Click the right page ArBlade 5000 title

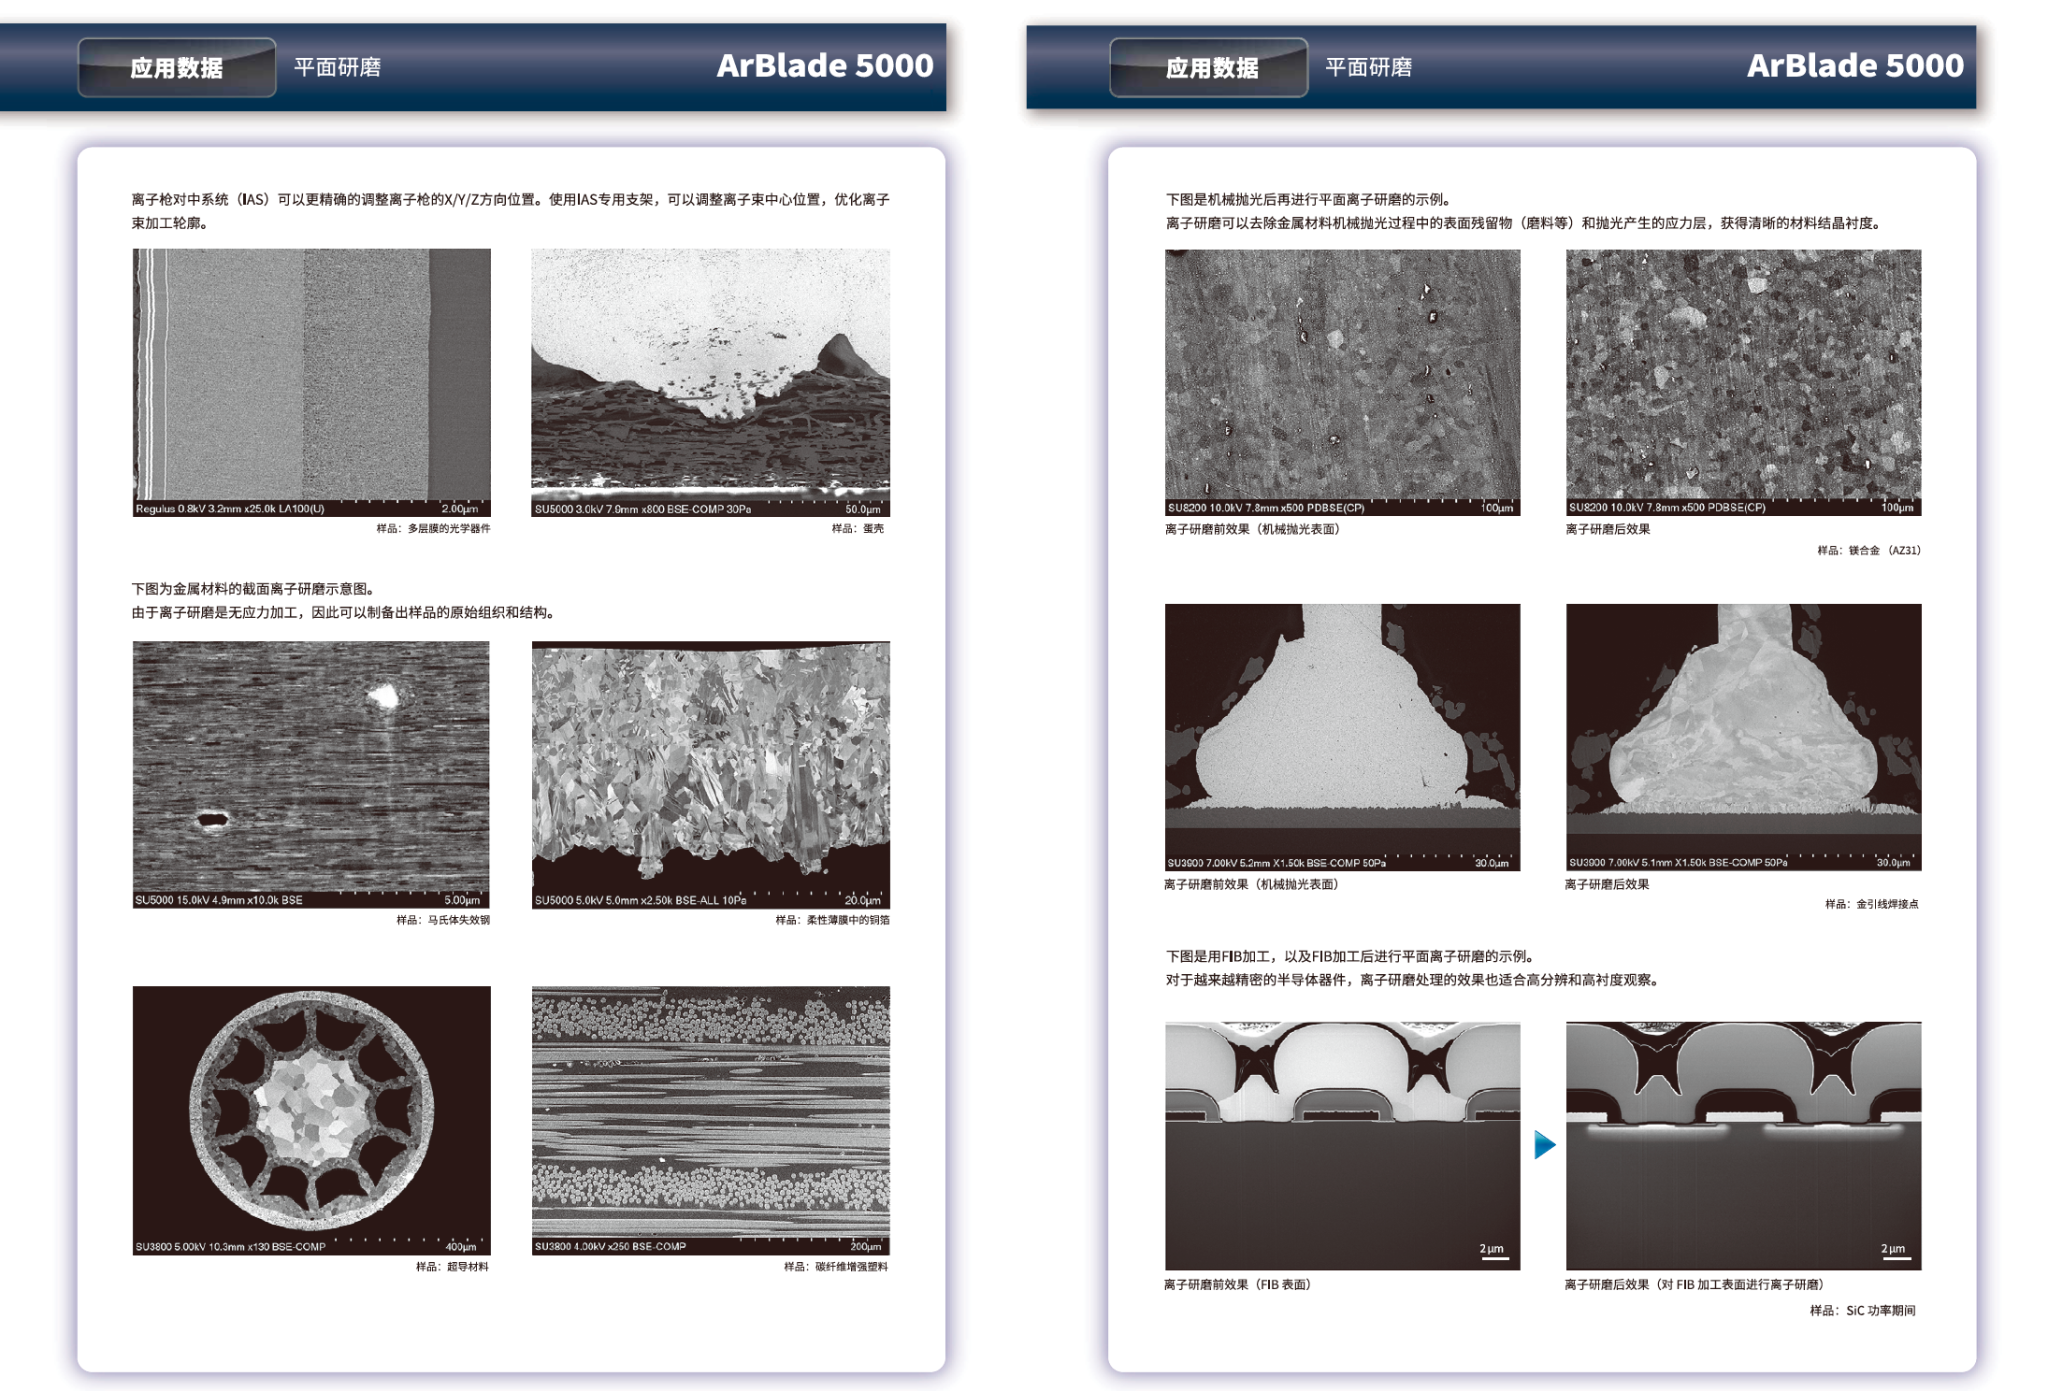[1855, 65]
